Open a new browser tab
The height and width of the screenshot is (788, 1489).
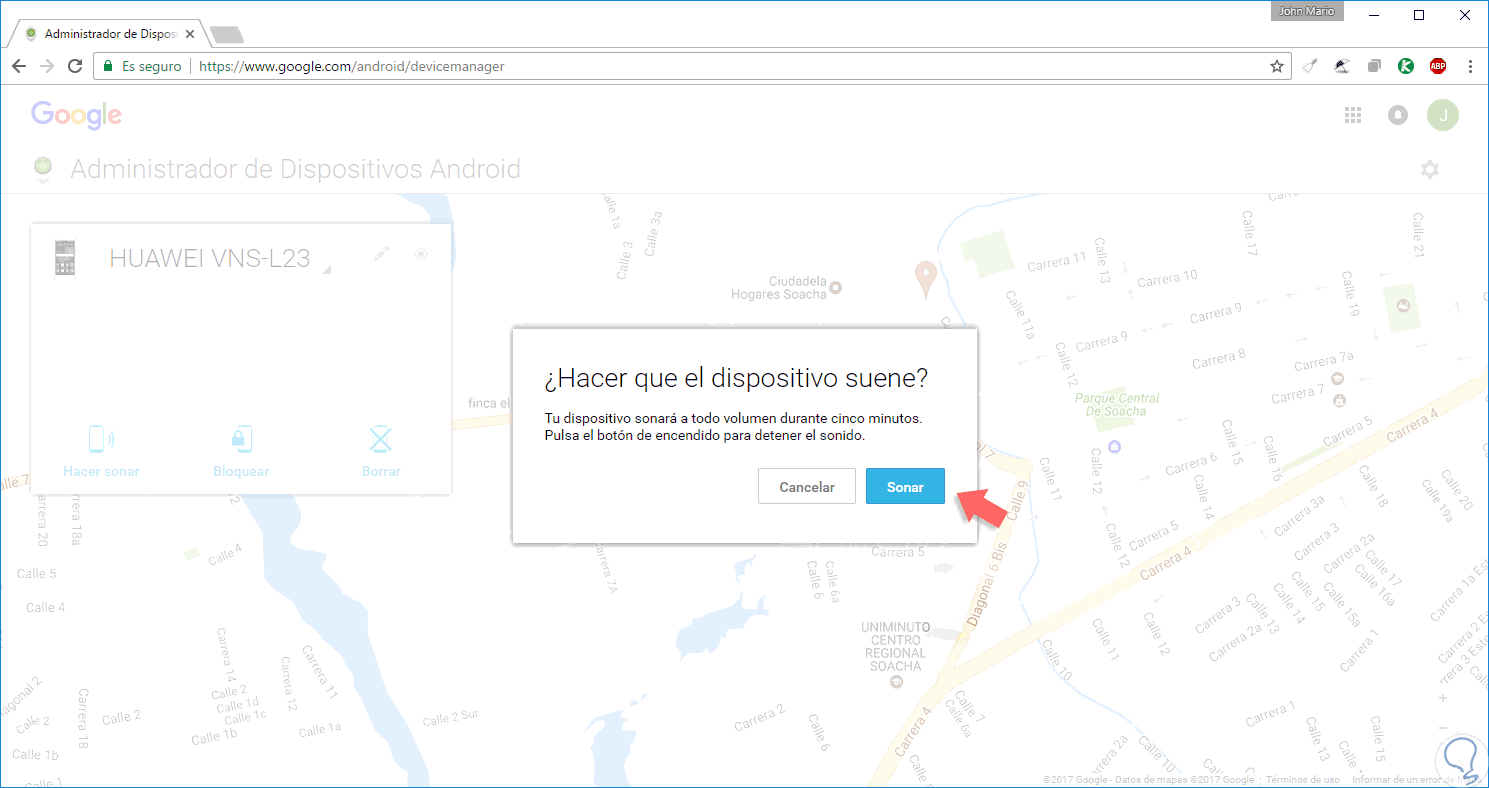(x=228, y=35)
